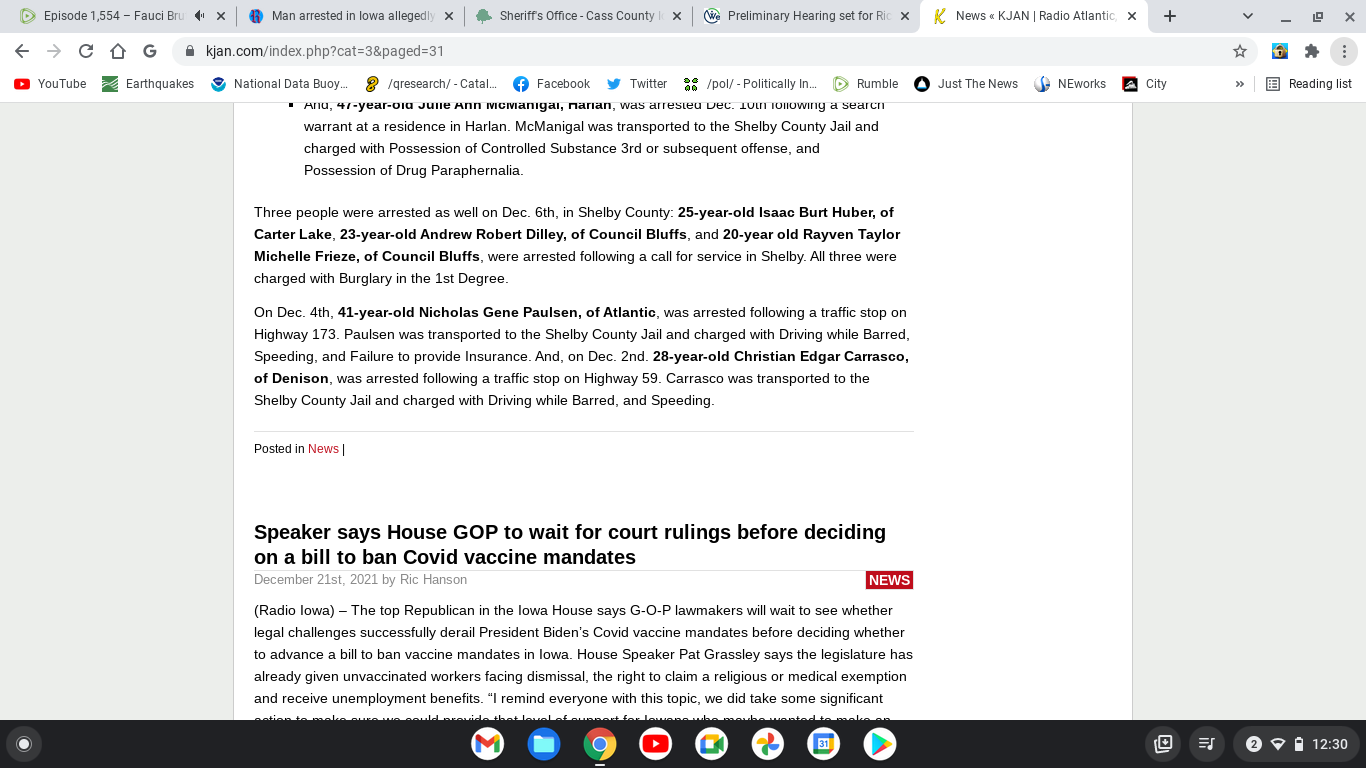
Task: Click the bold name Nicholas Gene Paulsen, of Atlantic
Action: (497, 312)
